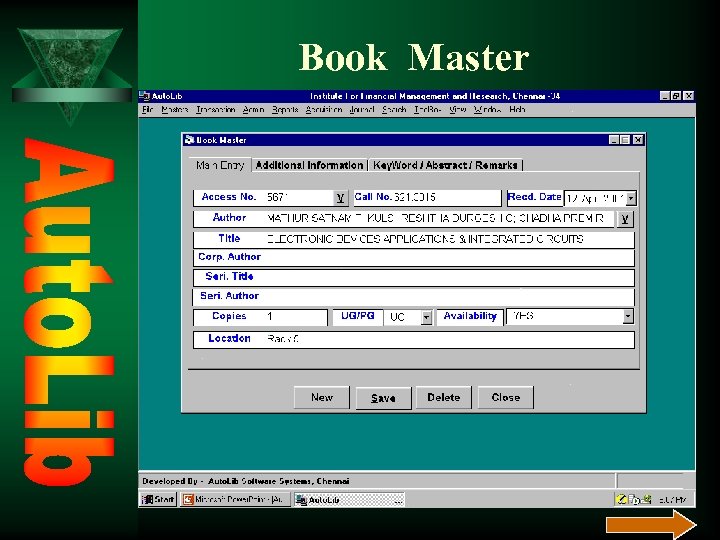Switch to Microsoft PowerPoint in the taskbar
Viewport: 720px width, 540px height.
click(x=236, y=500)
